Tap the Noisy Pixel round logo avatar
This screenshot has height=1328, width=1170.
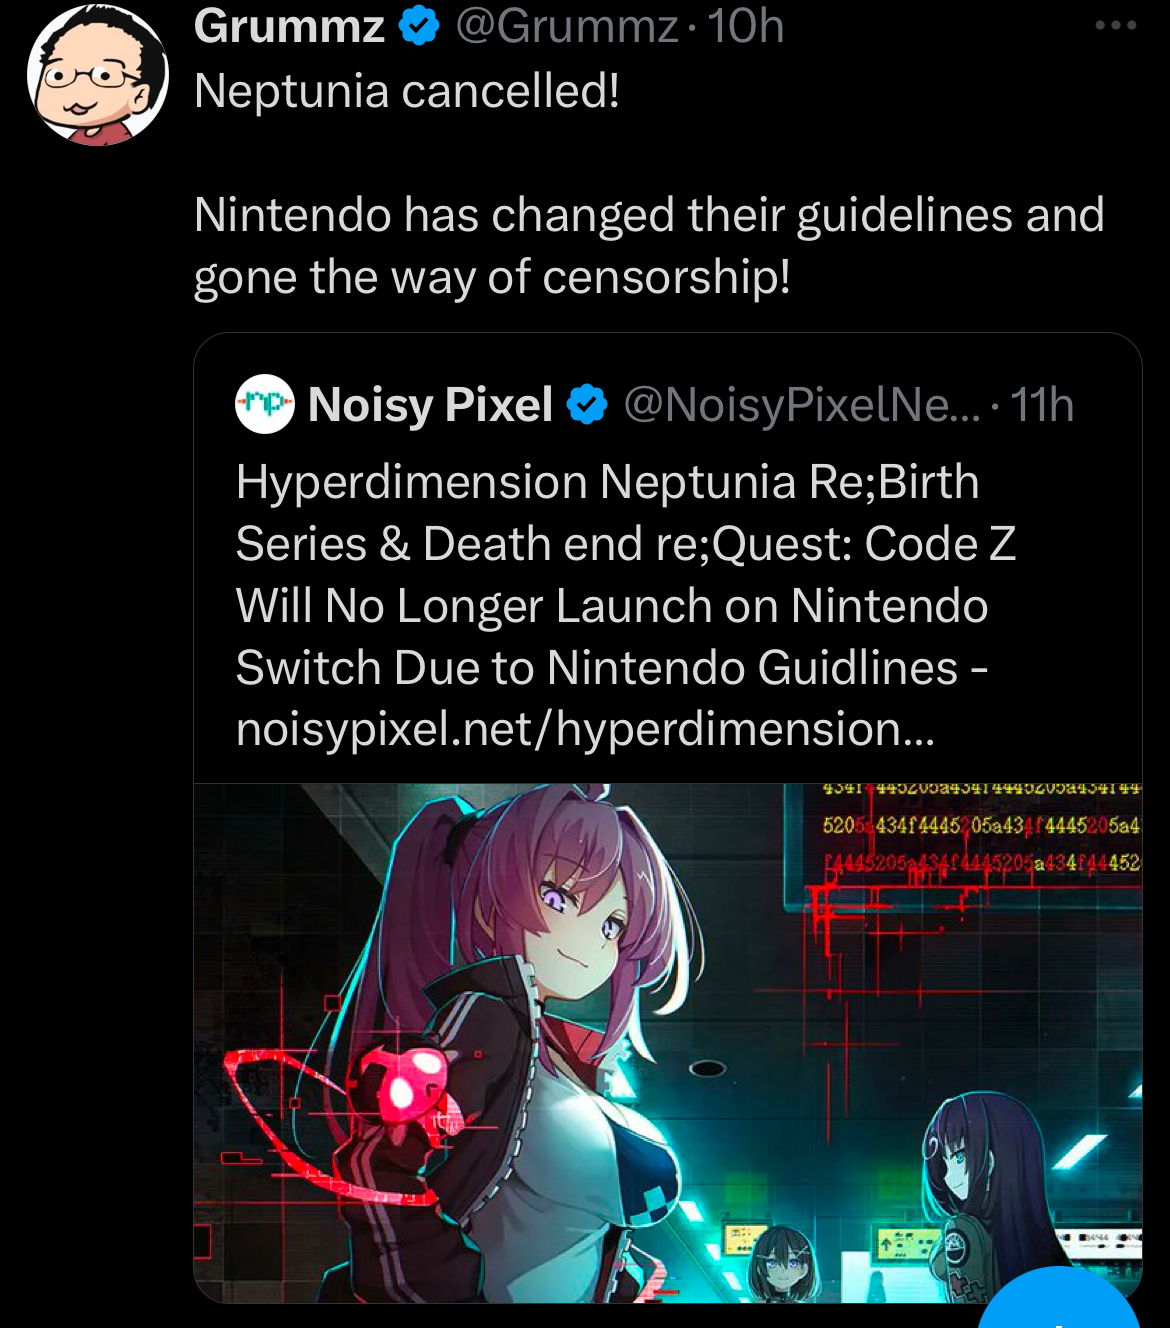click(x=264, y=405)
